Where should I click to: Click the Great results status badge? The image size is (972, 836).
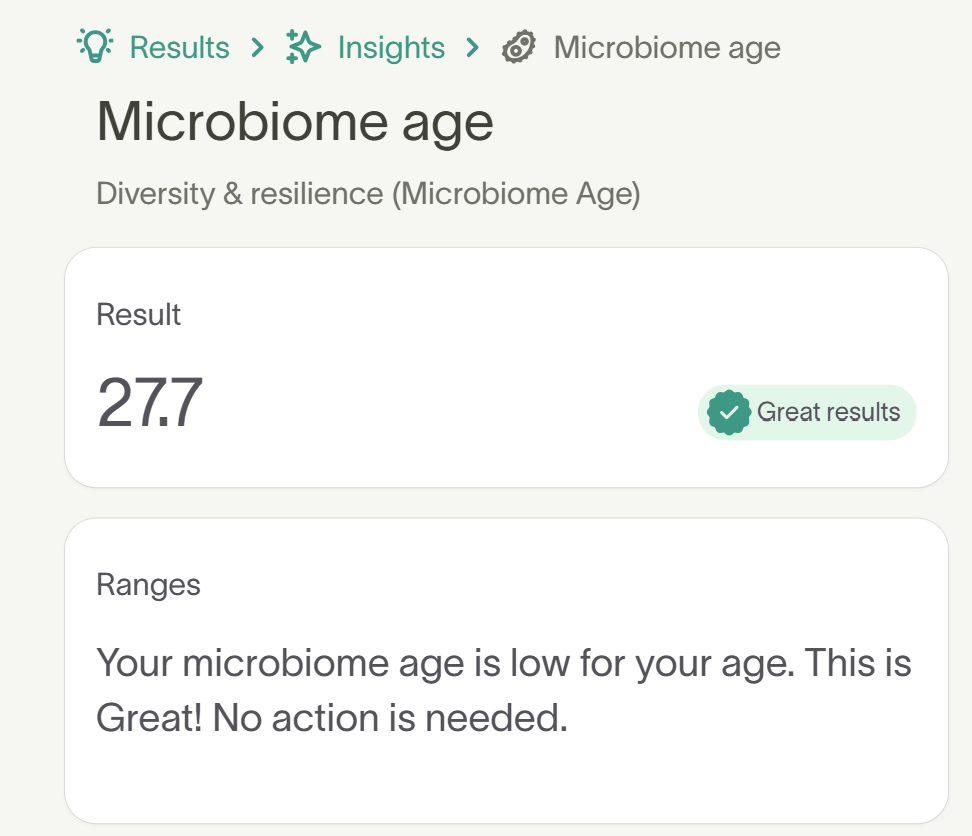pyautogui.click(x=806, y=411)
